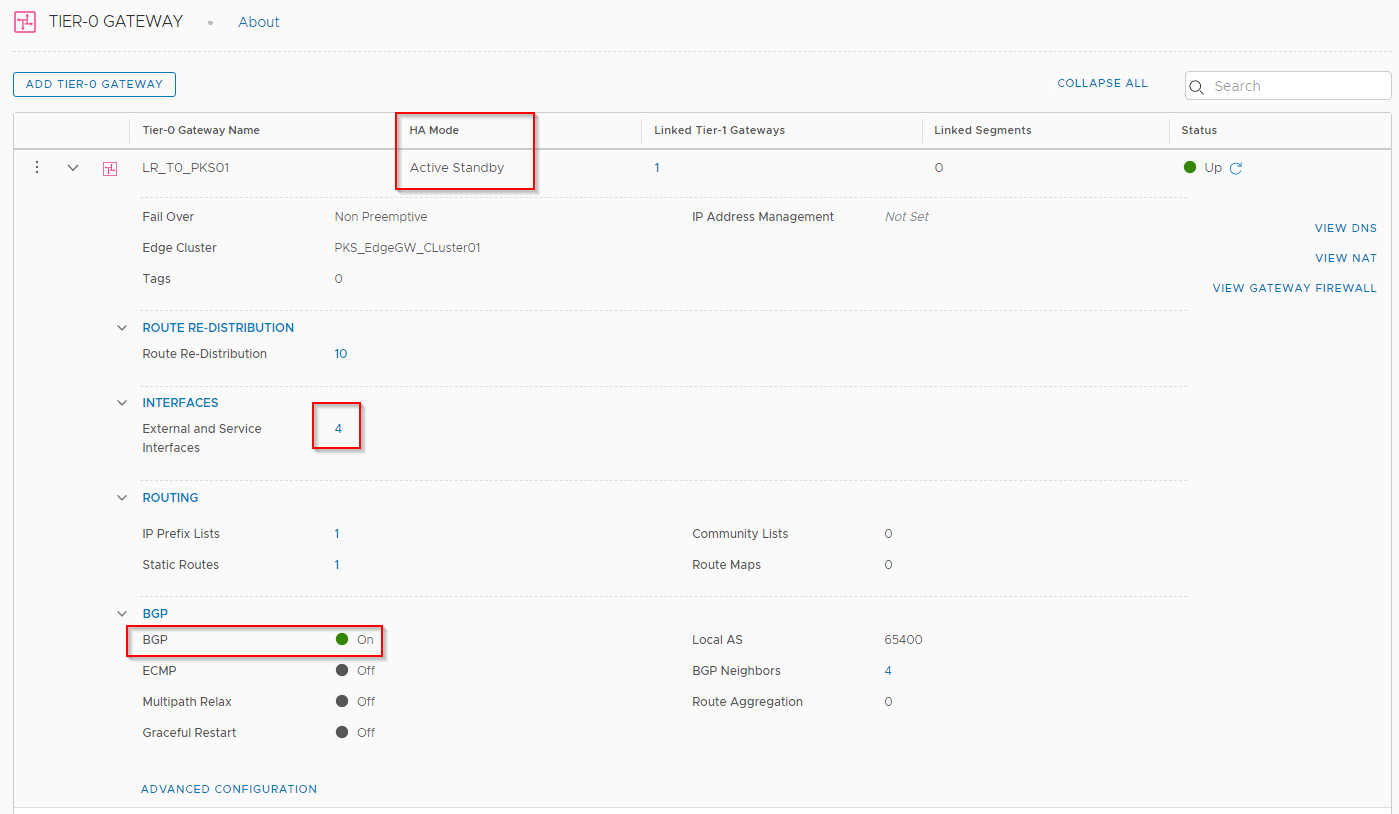
Task: Toggle the Graceful Restart setting
Action: 343,733
